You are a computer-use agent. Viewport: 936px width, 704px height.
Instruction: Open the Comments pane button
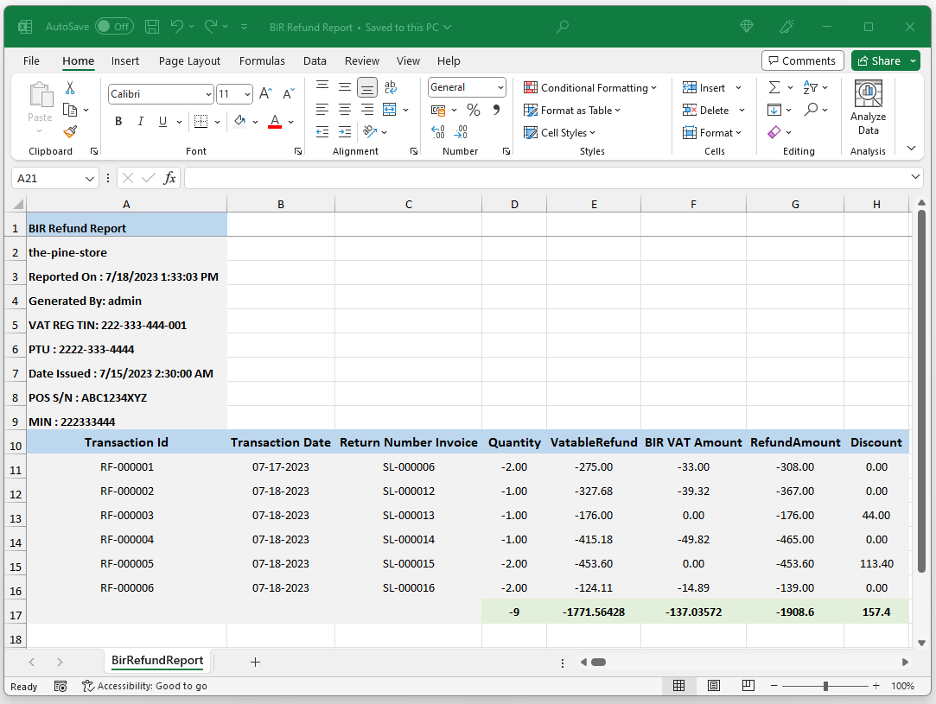(x=802, y=61)
